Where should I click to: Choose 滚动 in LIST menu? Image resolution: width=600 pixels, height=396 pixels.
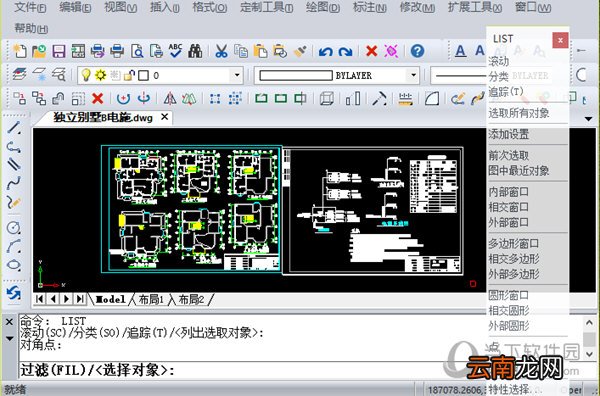click(x=499, y=61)
